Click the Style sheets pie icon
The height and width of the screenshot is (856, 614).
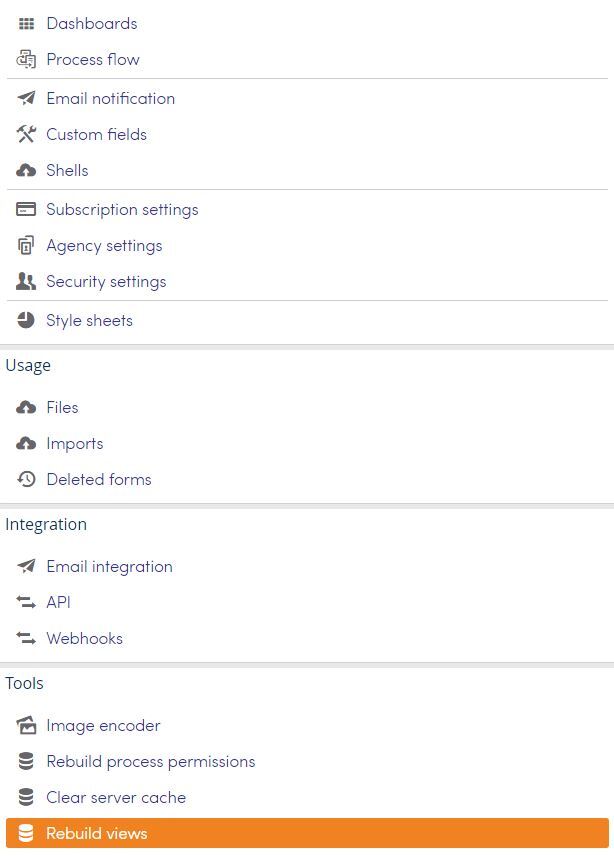tap(26, 320)
